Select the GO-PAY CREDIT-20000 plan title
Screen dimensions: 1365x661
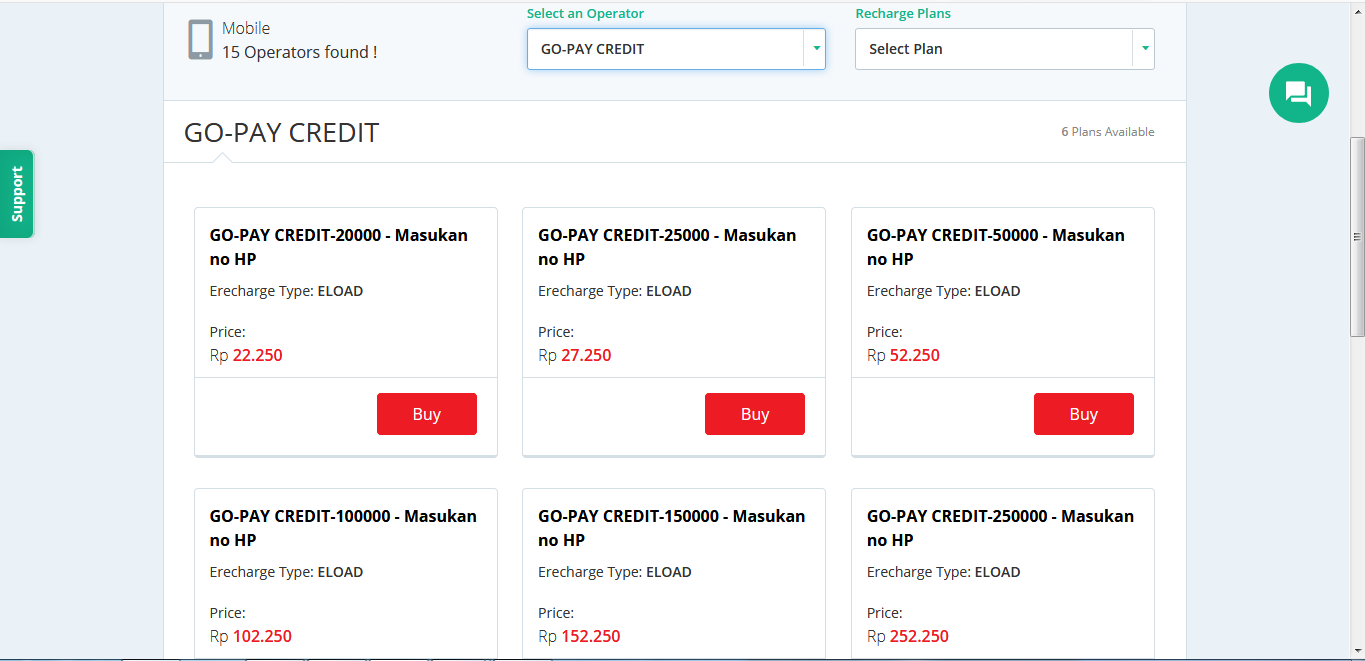(339, 247)
